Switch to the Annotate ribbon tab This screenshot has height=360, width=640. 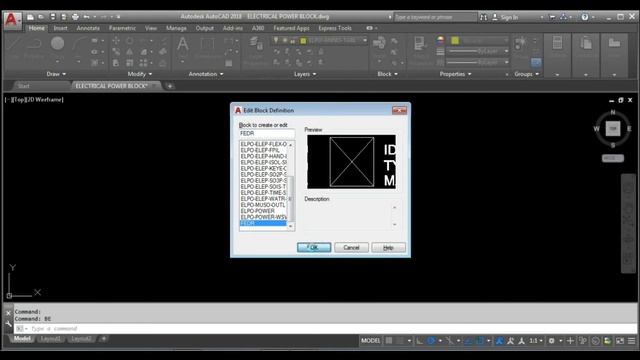click(x=88, y=28)
